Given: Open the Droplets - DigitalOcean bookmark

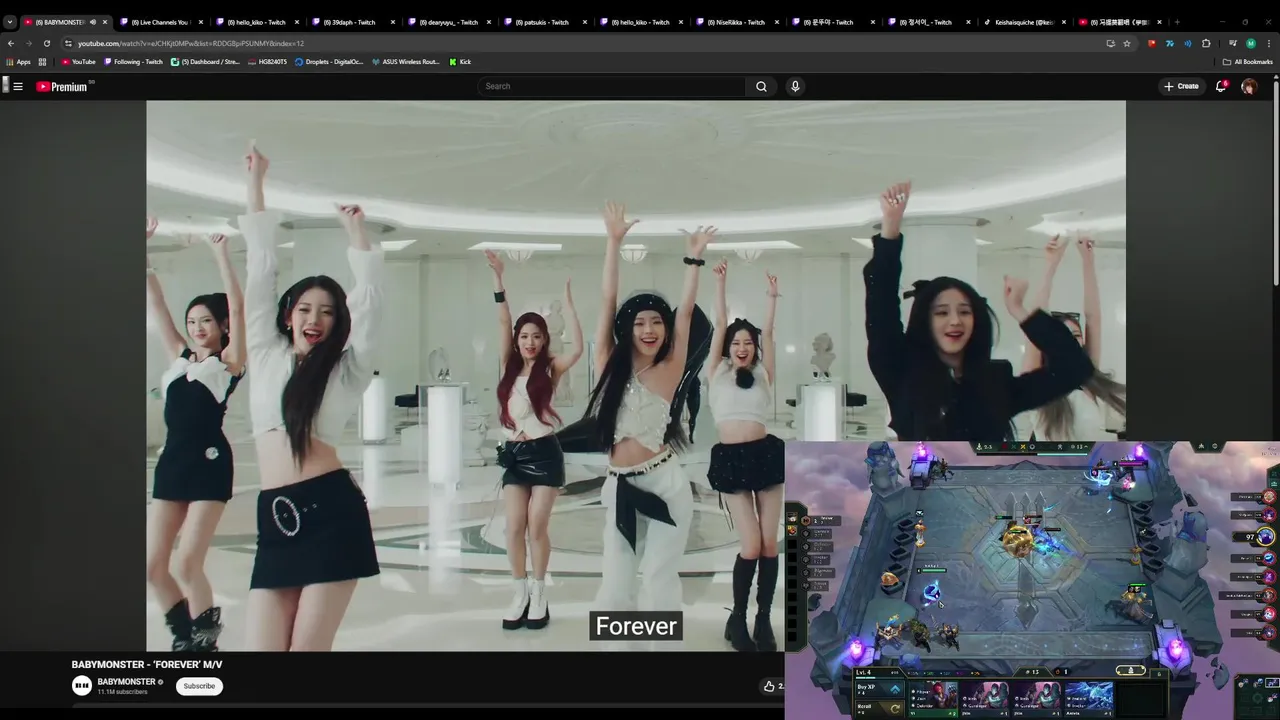Looking at the screenshot, I should click(329, 62).
